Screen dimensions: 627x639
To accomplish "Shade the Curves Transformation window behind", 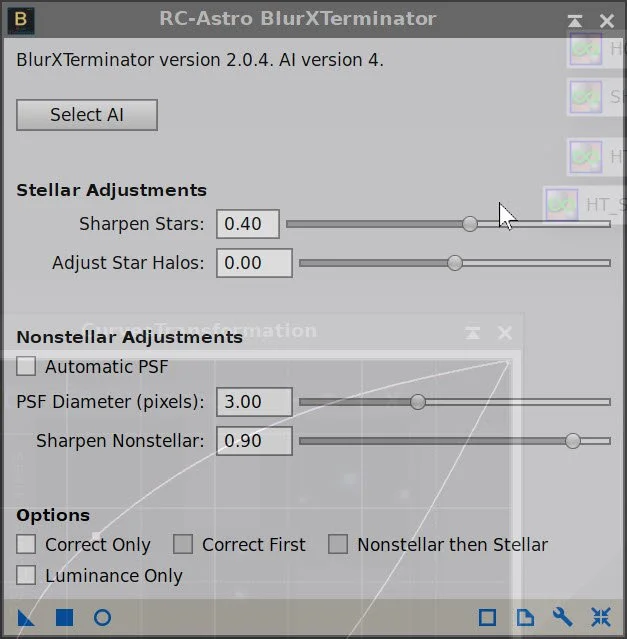I will [473, 333].
